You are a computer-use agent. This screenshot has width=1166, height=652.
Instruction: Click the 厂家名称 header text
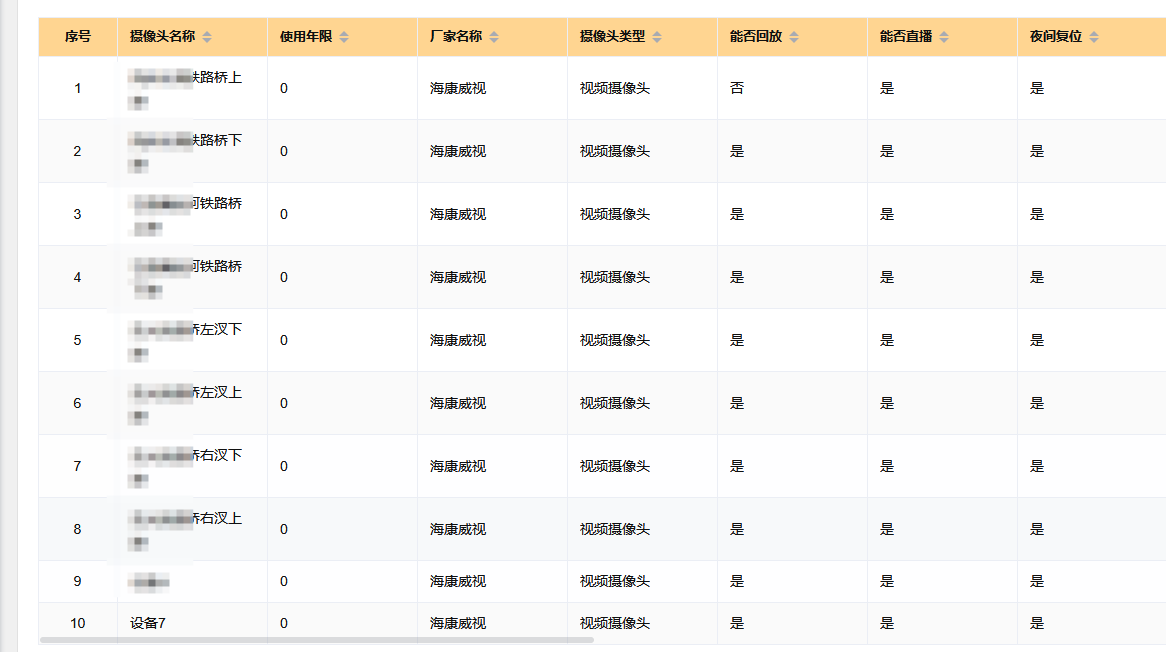coord(456,36)
